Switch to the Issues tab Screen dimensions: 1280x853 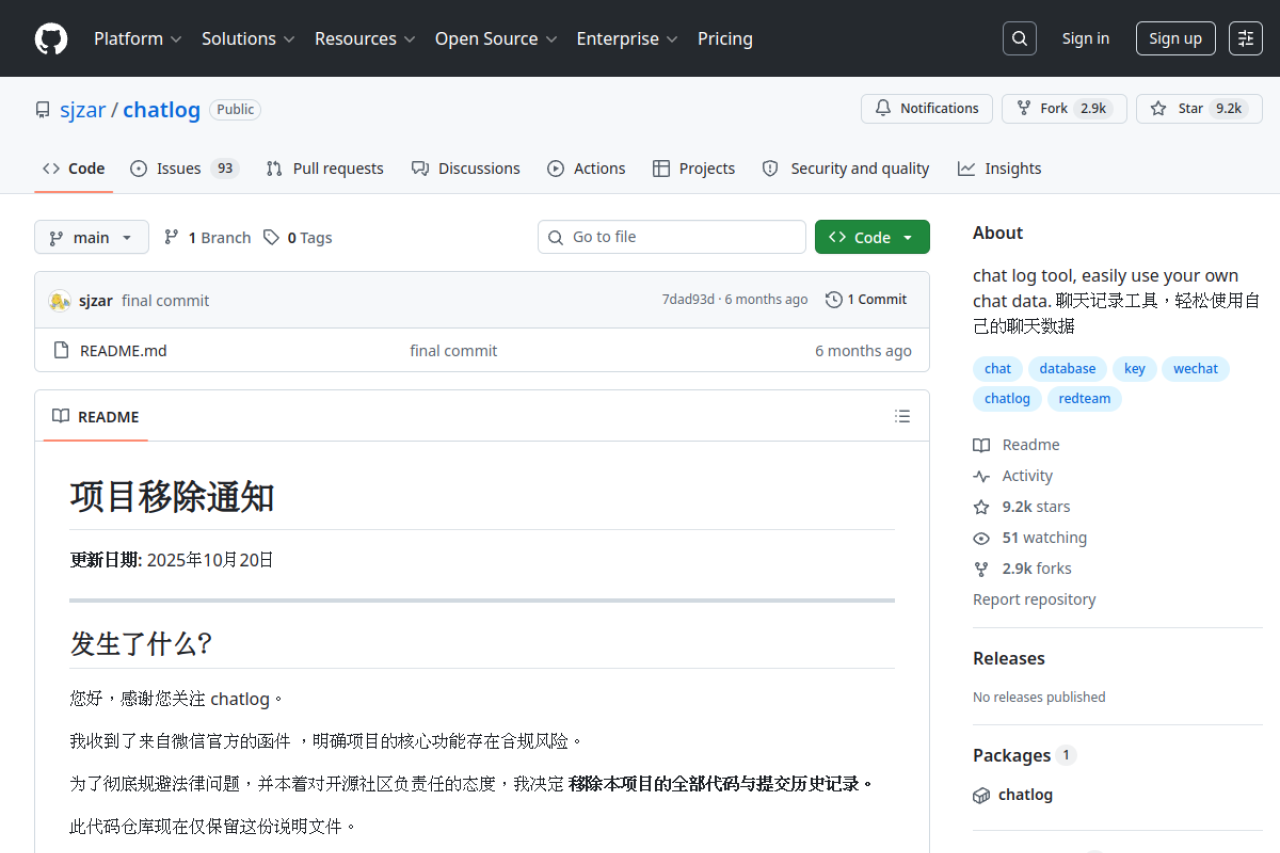pyautogui.click(x=185, y=169)
